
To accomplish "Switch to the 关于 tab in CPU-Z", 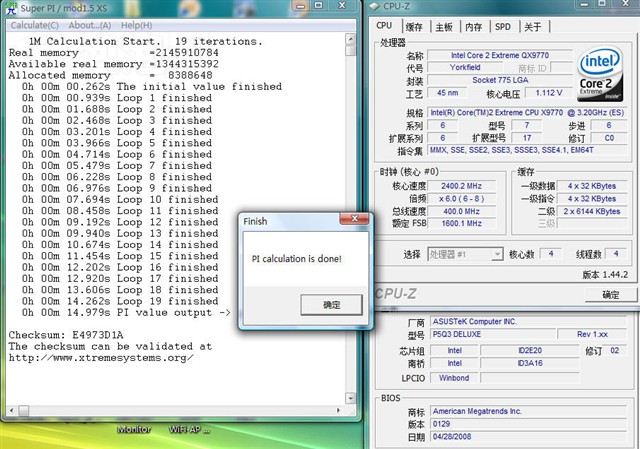I will (x=533, y=27).
